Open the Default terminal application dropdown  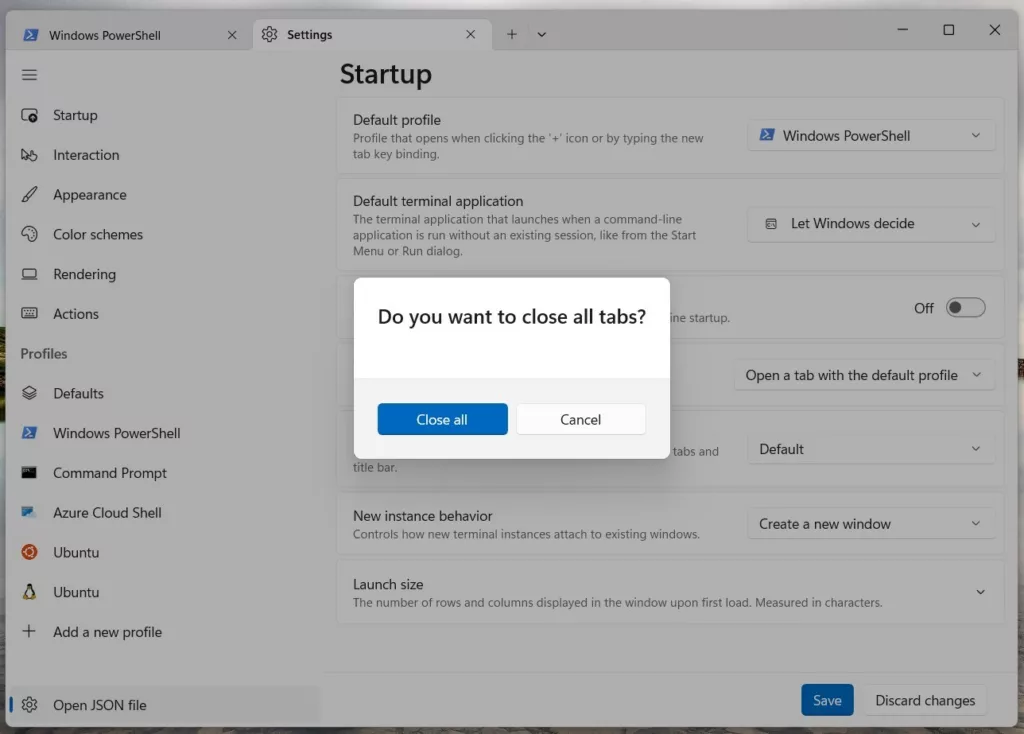pos(871,224)
